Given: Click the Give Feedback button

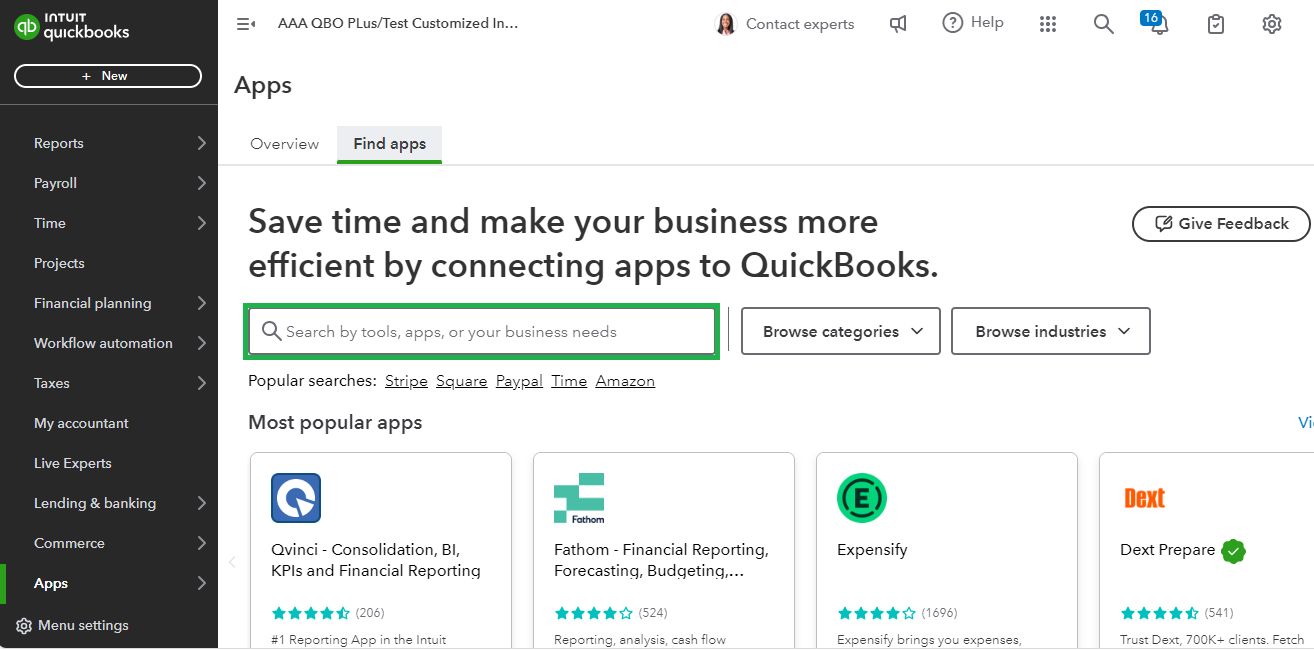Looking at the screenshot, I should [x=1220, y=224].
